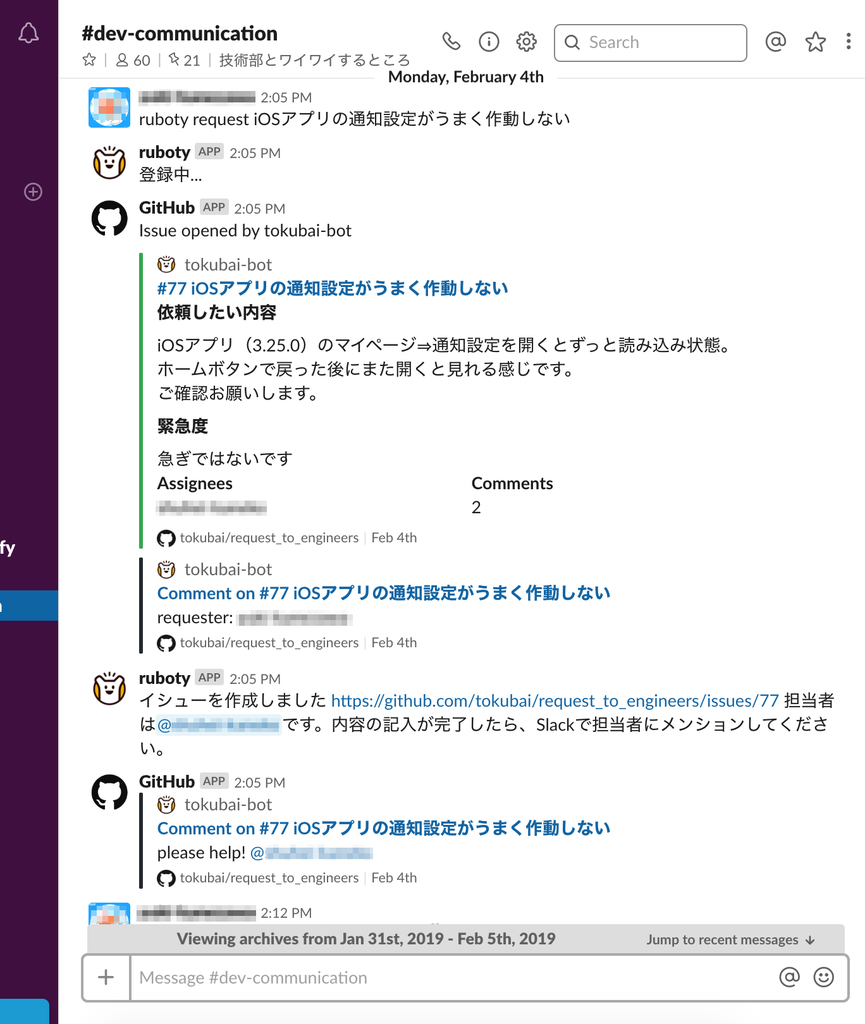Click 2:12 PM timestamp on last message
The image size is (865, 1024).
point(286,913)
